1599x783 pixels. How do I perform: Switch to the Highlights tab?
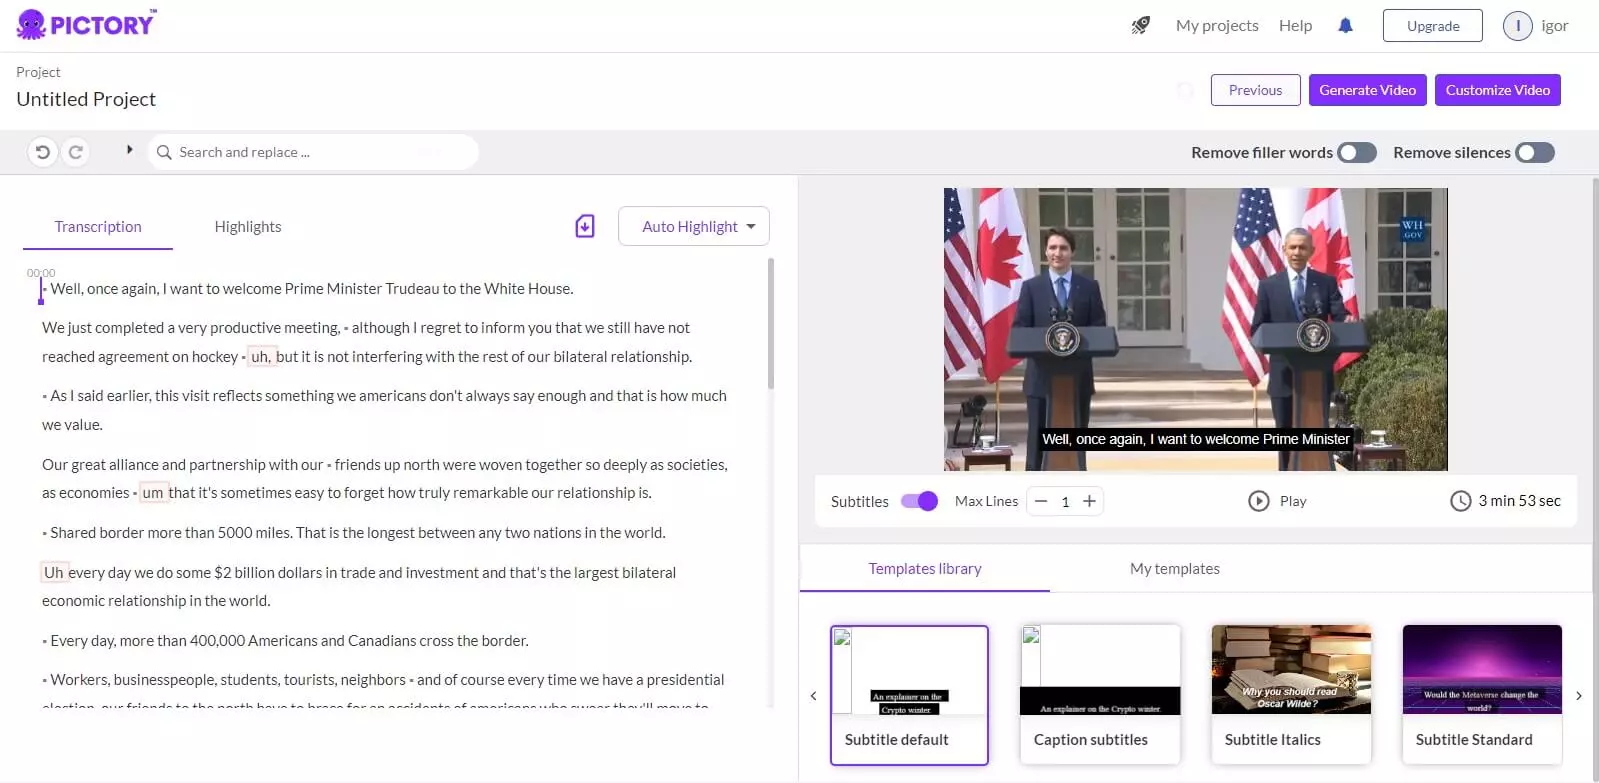(248, 227)
